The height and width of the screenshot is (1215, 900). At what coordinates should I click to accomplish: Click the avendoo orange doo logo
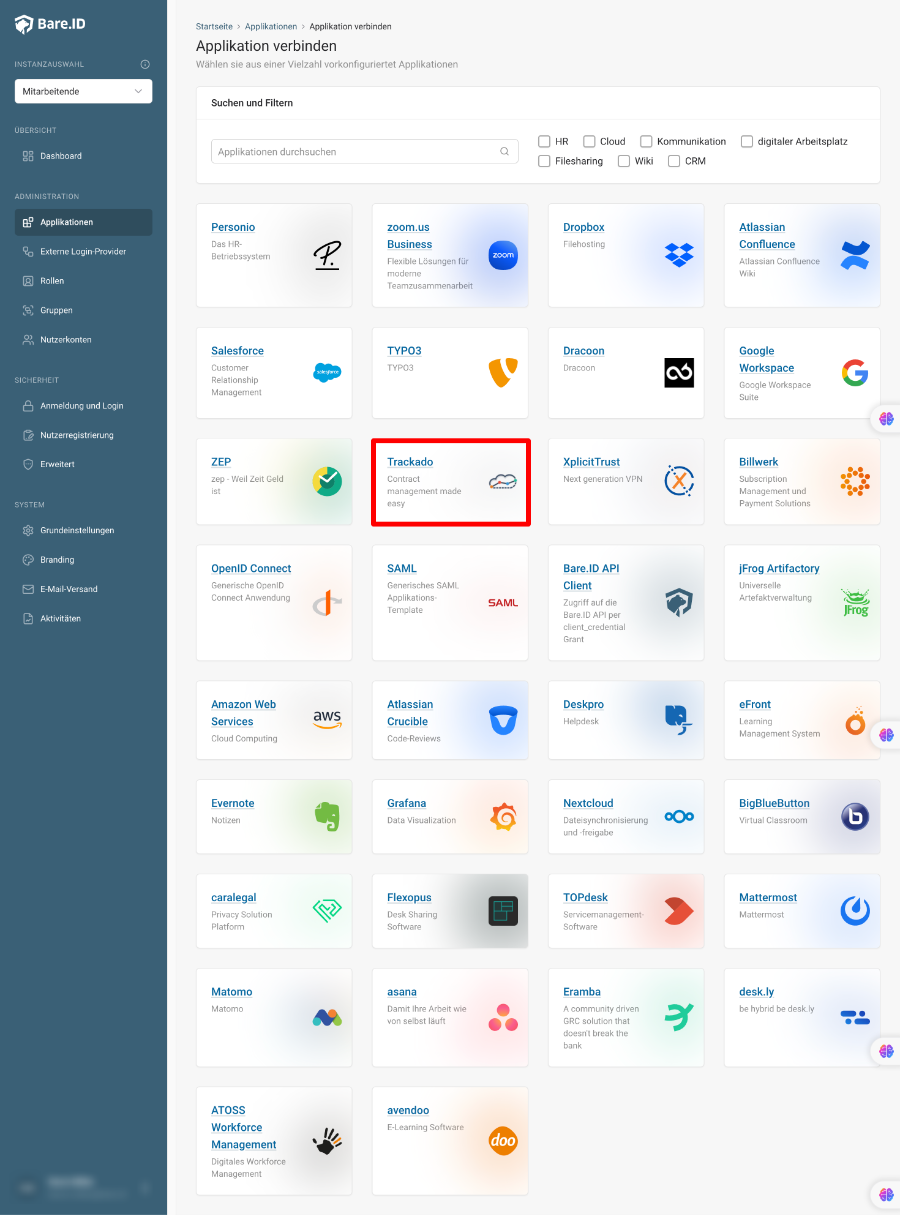pyautogui.click(x=503, y=1141)
